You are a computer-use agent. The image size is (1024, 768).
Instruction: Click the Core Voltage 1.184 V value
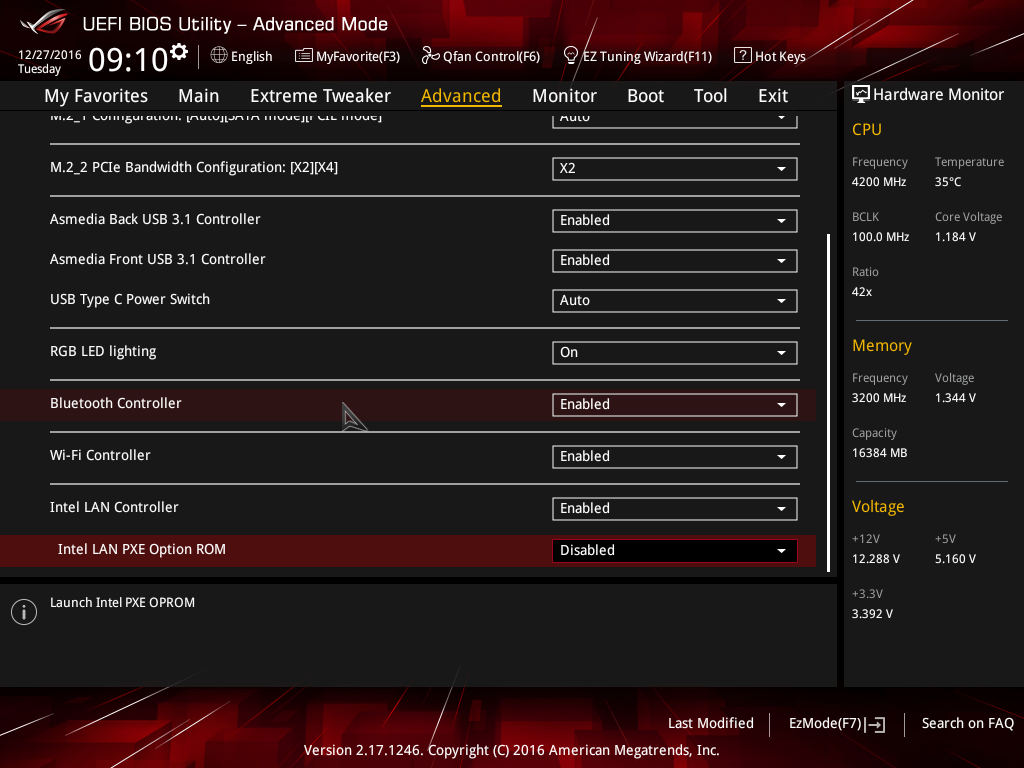(x=955, y=237)
